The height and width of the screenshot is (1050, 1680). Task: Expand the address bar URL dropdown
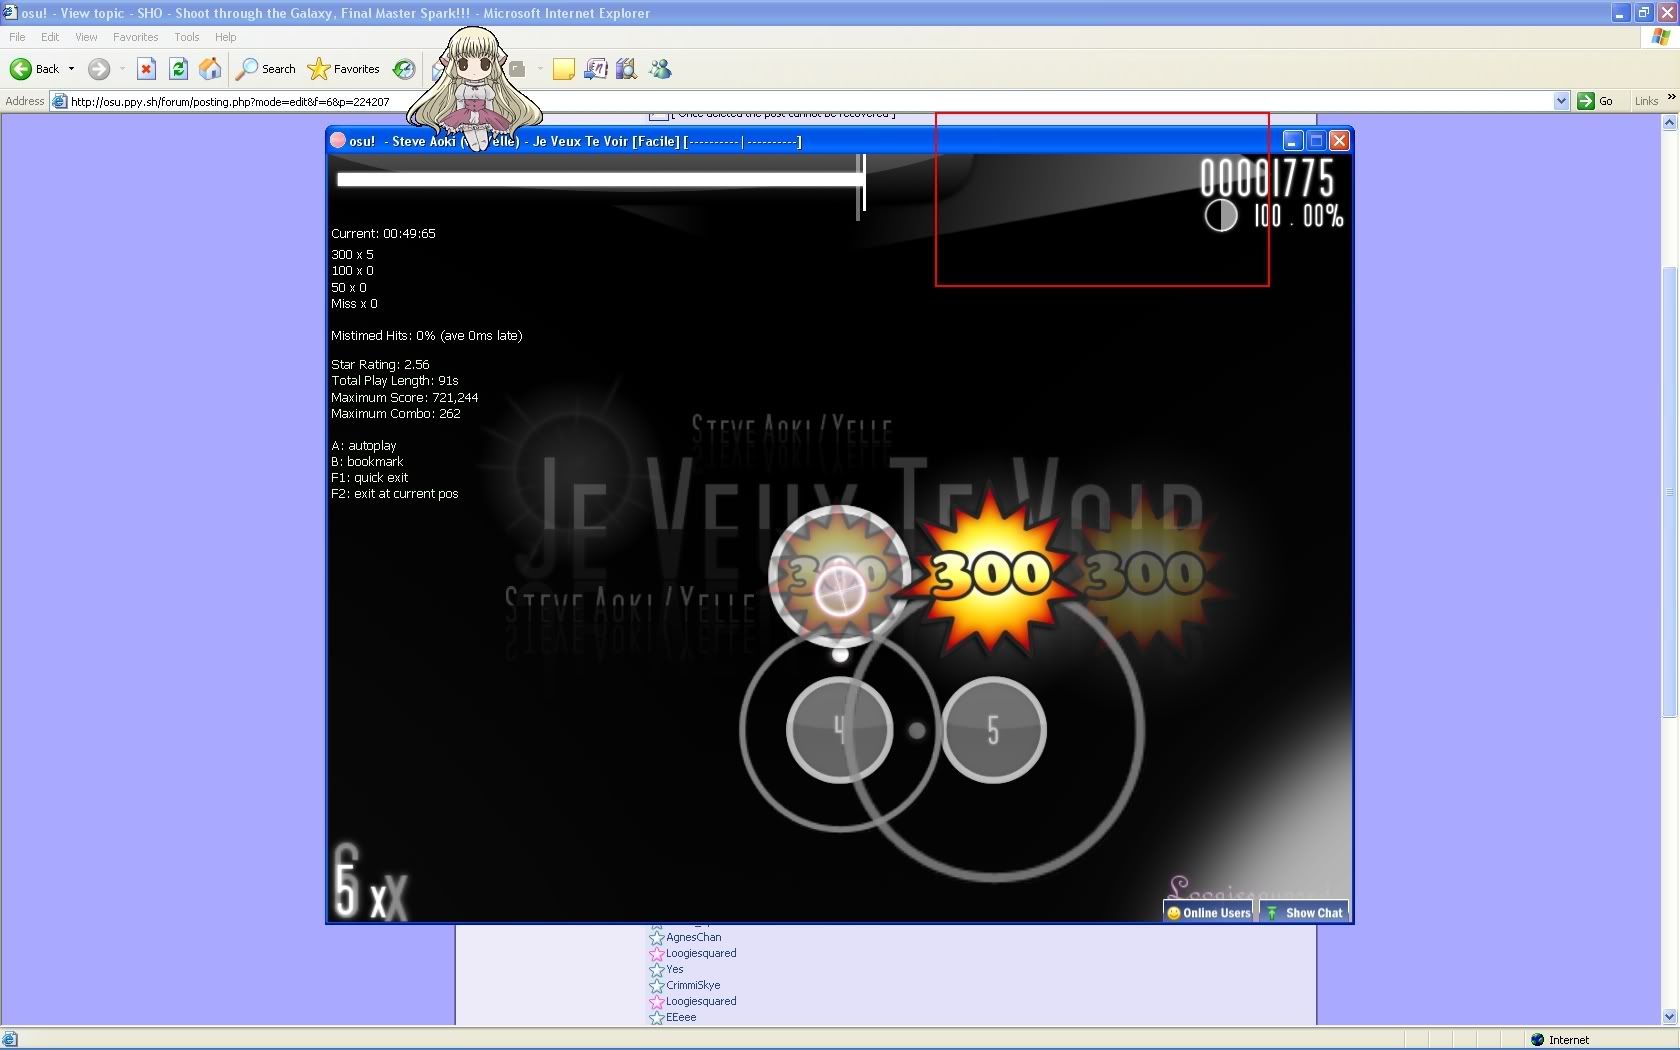[x=1561, y=101]
